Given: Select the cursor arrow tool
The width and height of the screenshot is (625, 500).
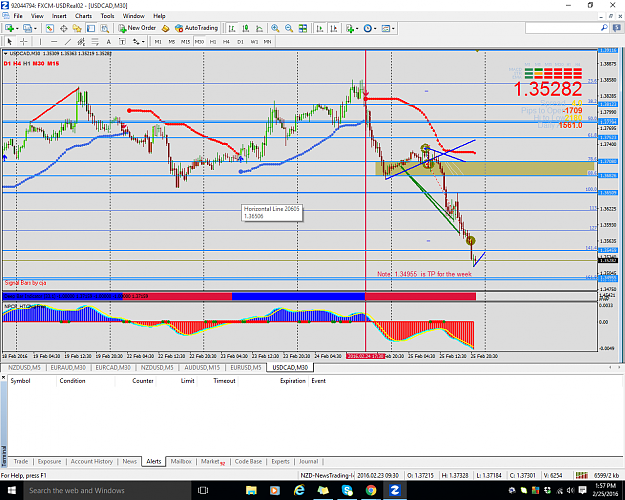Looking at the screenshot, I should pyautogui.click(x=10, y=41).
